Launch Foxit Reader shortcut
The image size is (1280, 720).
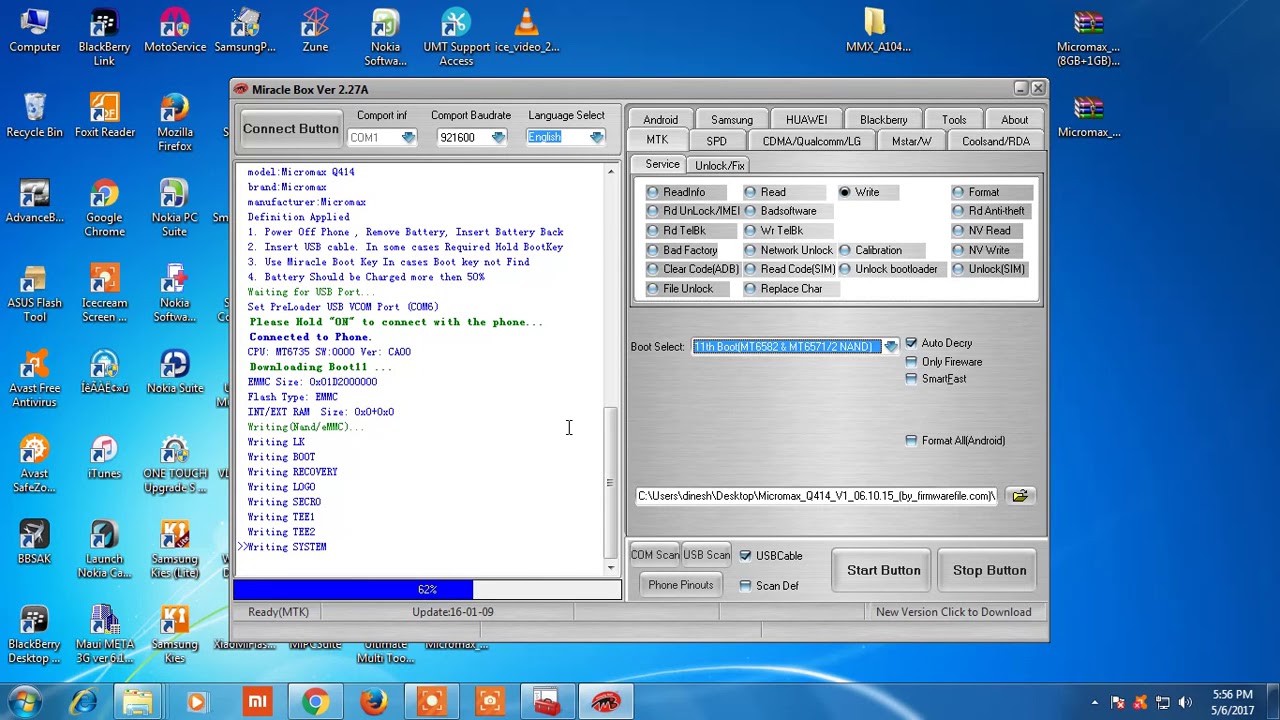(x=104, y=115)
